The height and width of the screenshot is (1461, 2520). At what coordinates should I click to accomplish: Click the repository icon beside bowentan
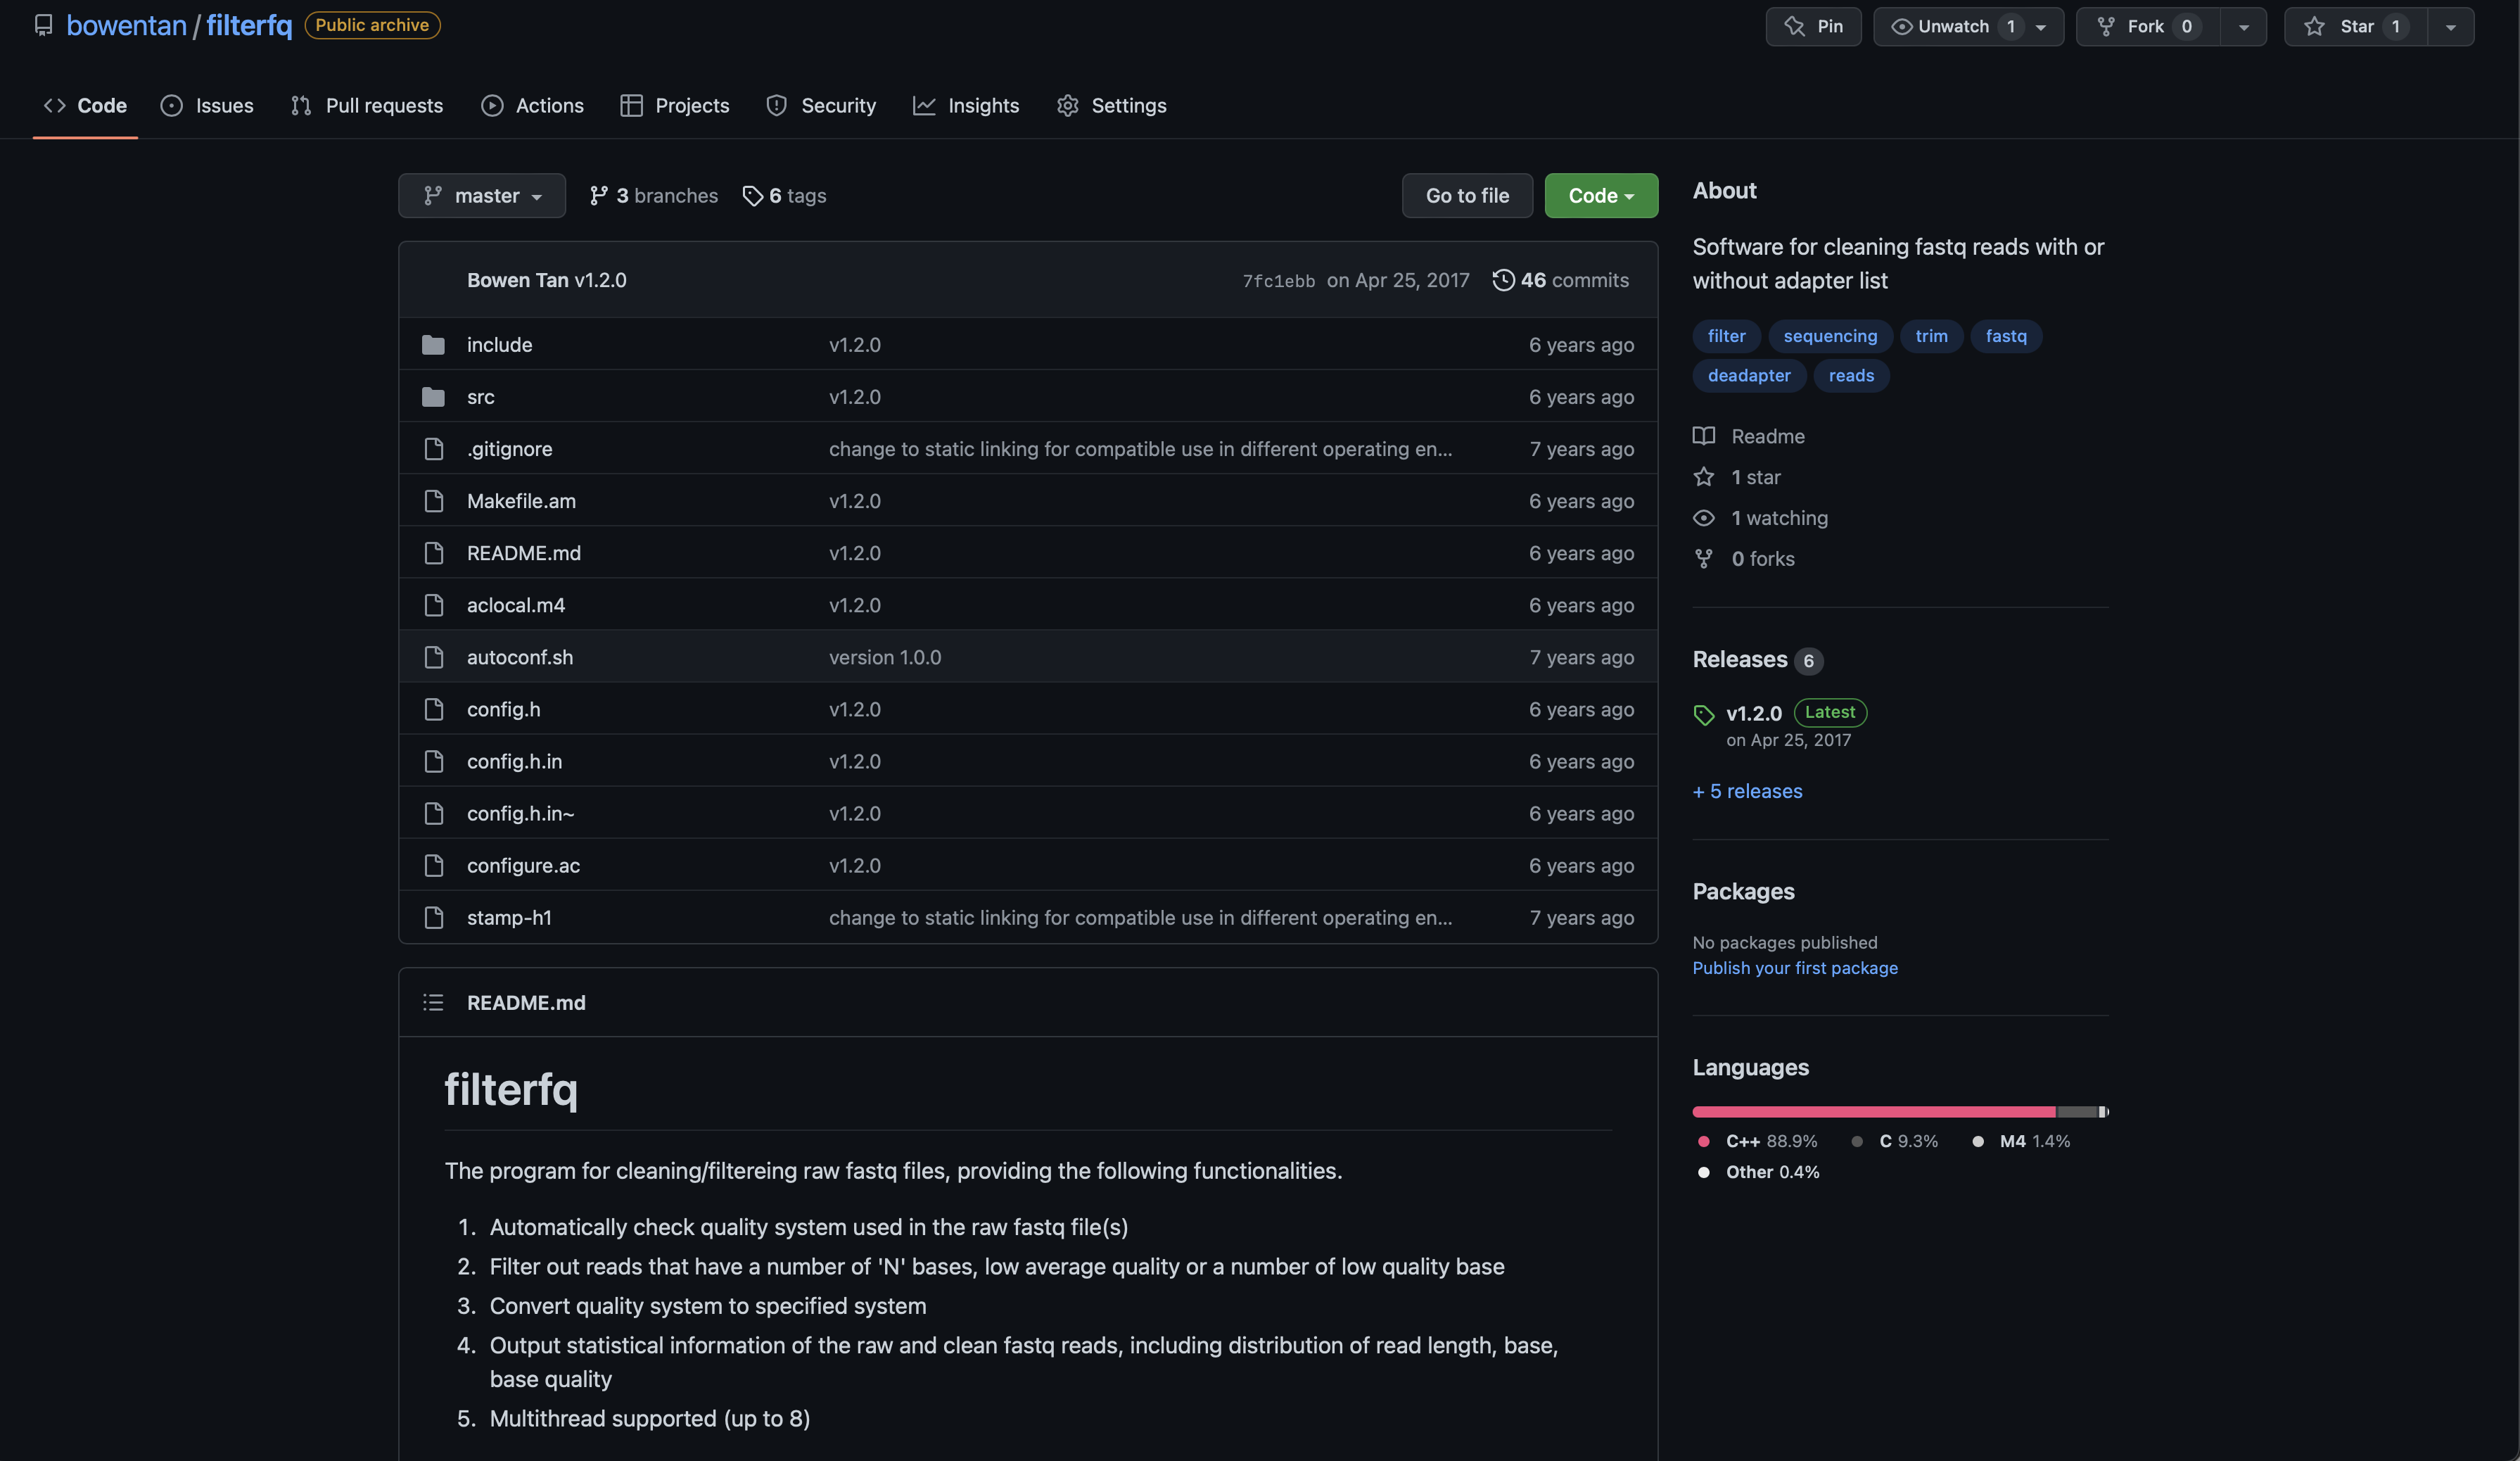[x=43, y=25]
